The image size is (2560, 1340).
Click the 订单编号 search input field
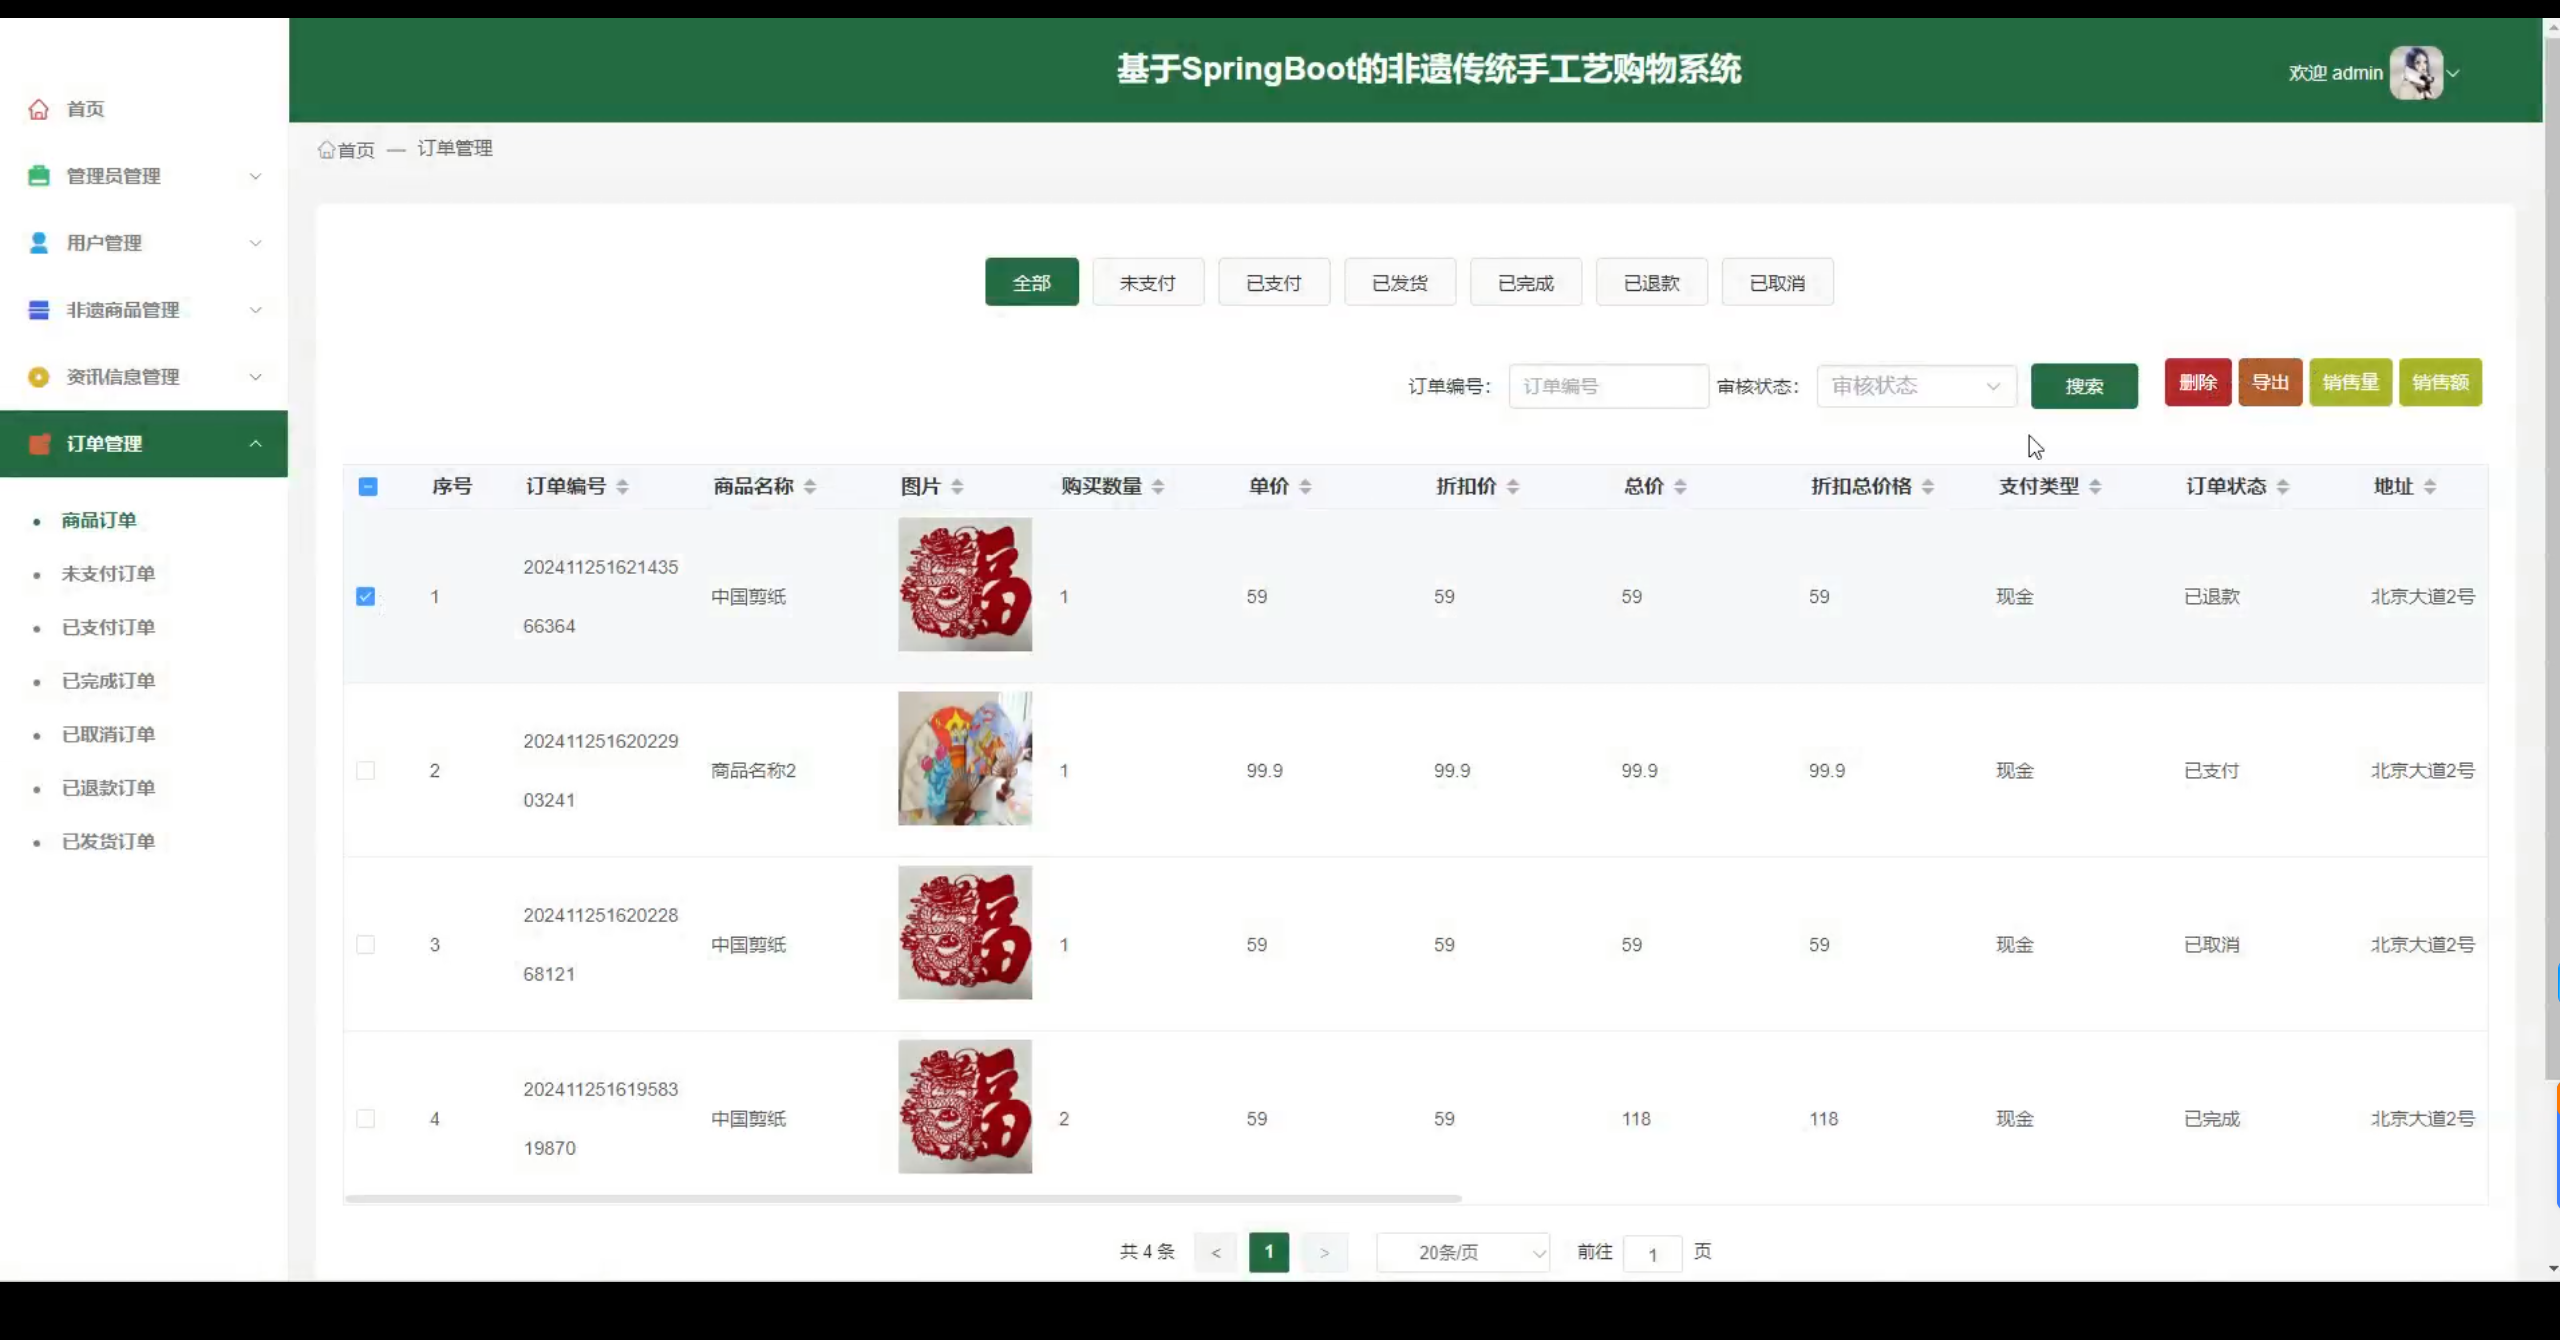[1607, 386]
